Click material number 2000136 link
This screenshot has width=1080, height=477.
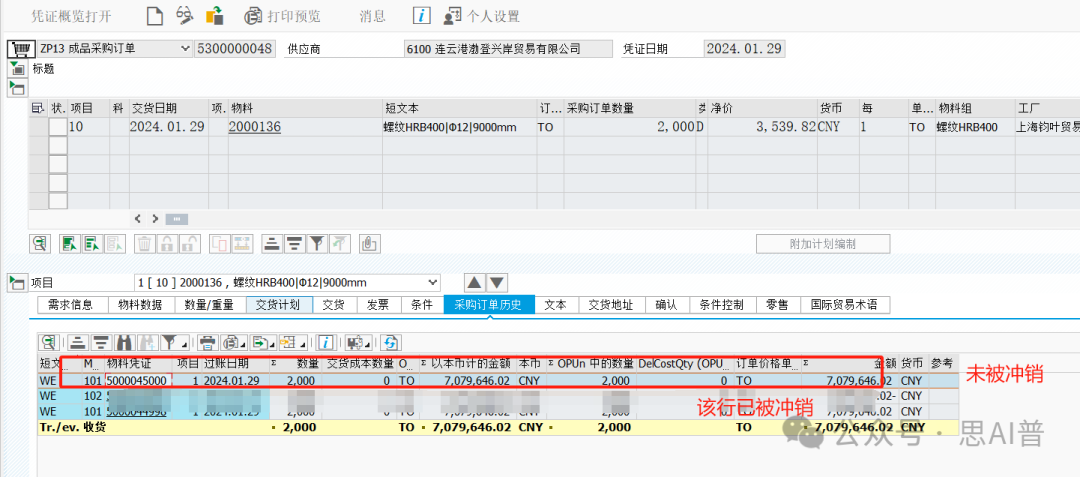(254, 127)
